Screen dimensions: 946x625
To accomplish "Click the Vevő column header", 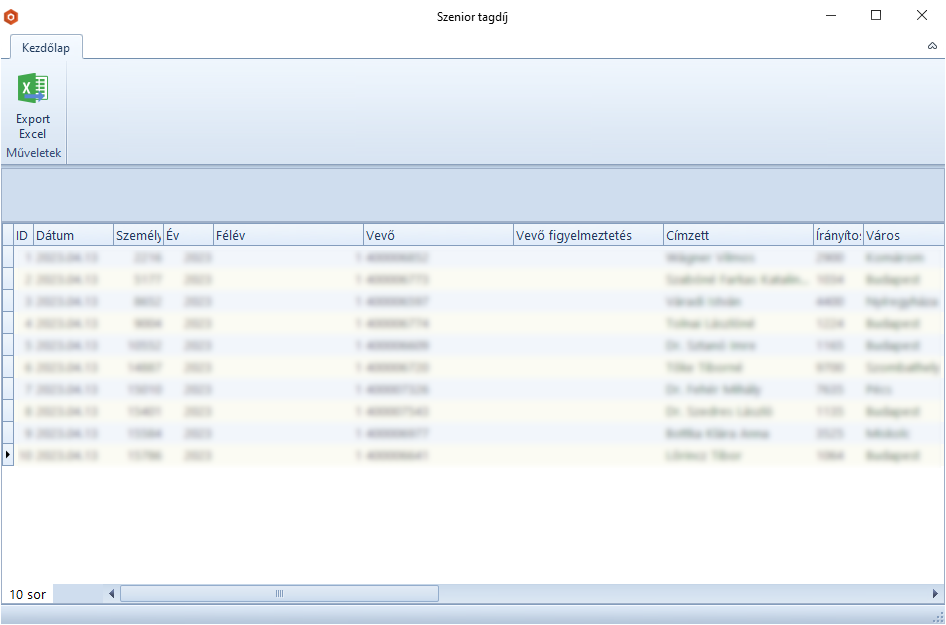I will (437, 236).
